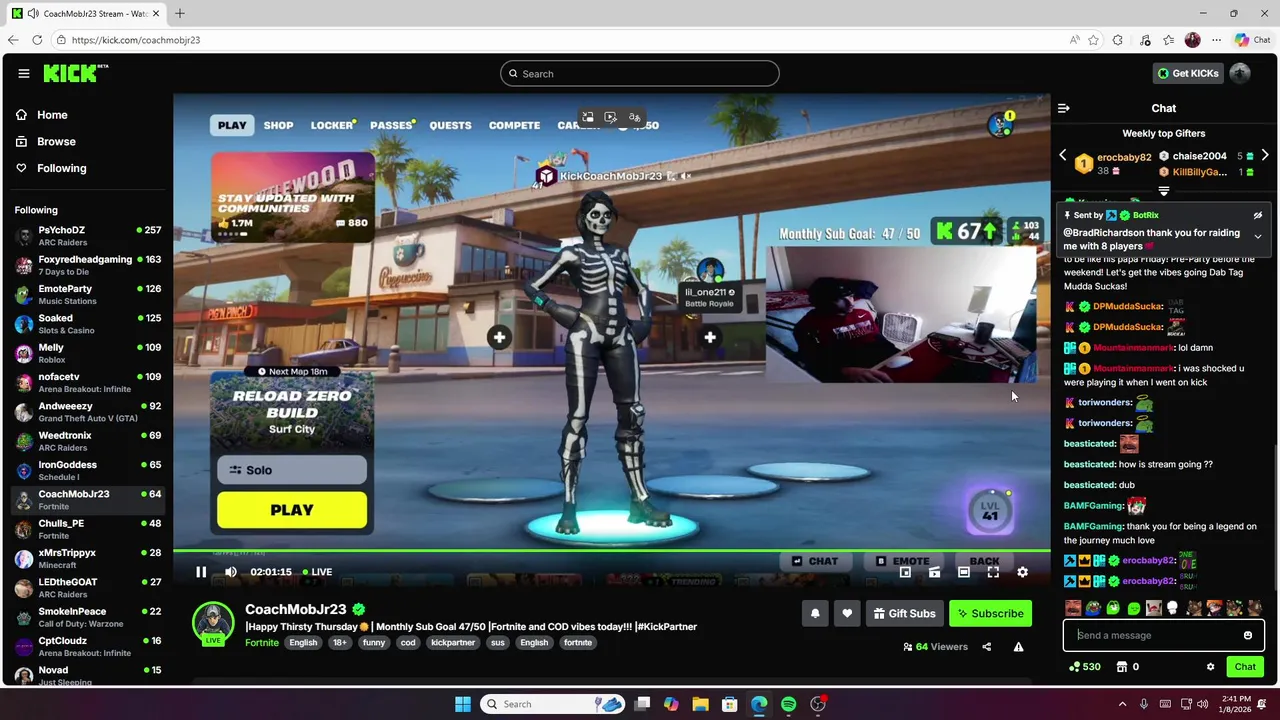Screen dimensions: 1280x720
Task: Click the taskbar Search box
Action: [554, 704]
